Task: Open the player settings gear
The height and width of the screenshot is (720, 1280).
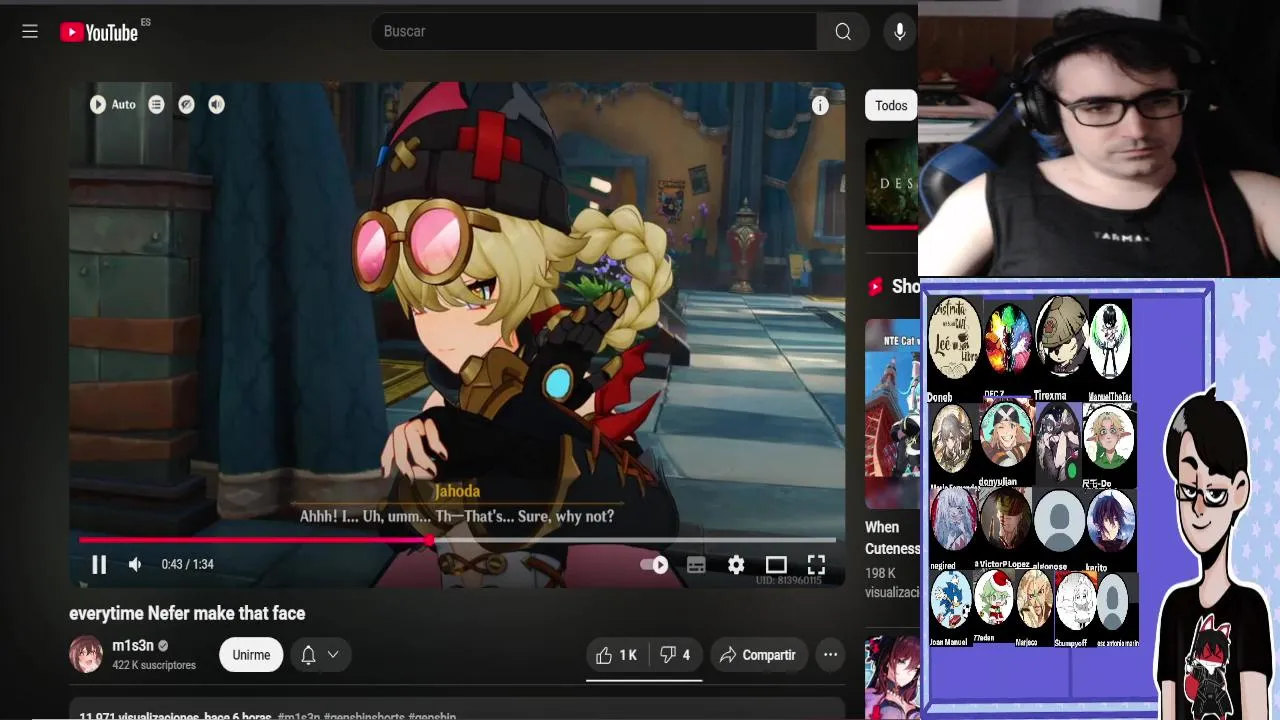Action: pyautogui.click(x=736, y=565)
